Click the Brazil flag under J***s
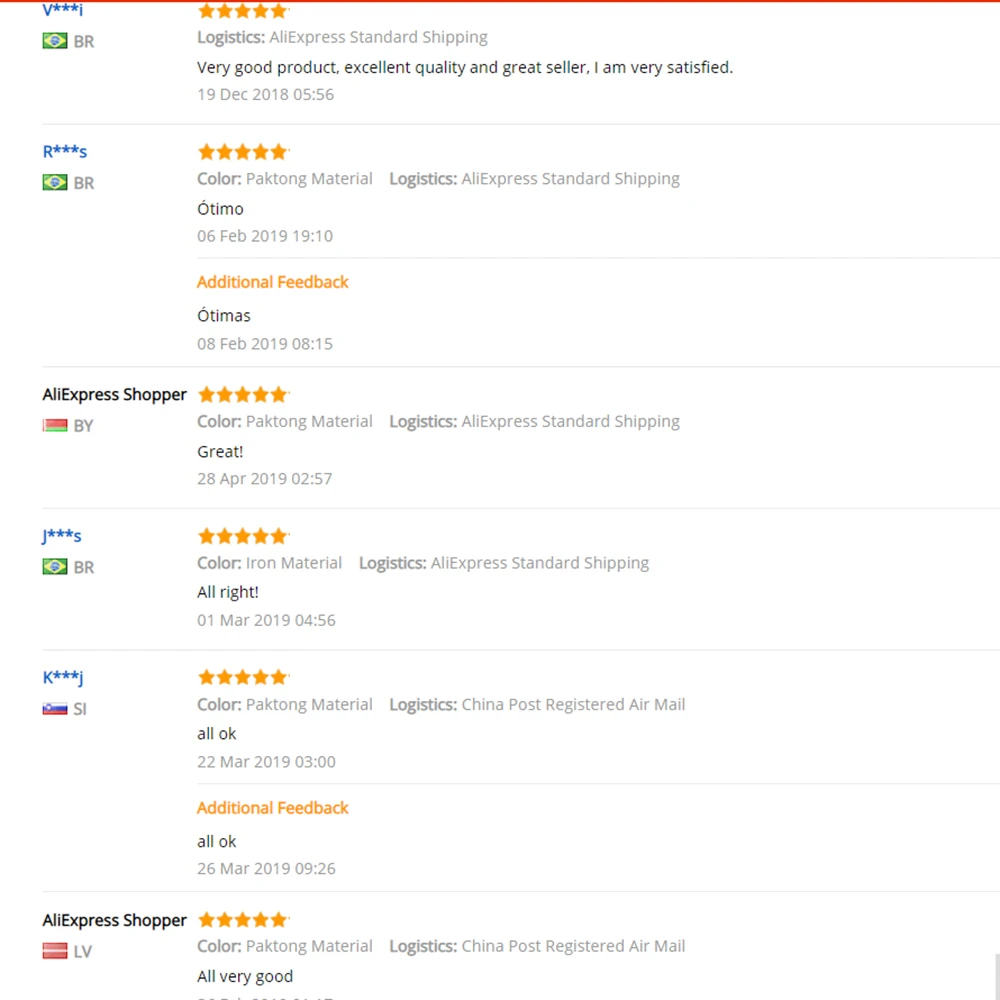Image resolution: width=1000 pixels, height=1000 pixels. [x=55, y=567]
